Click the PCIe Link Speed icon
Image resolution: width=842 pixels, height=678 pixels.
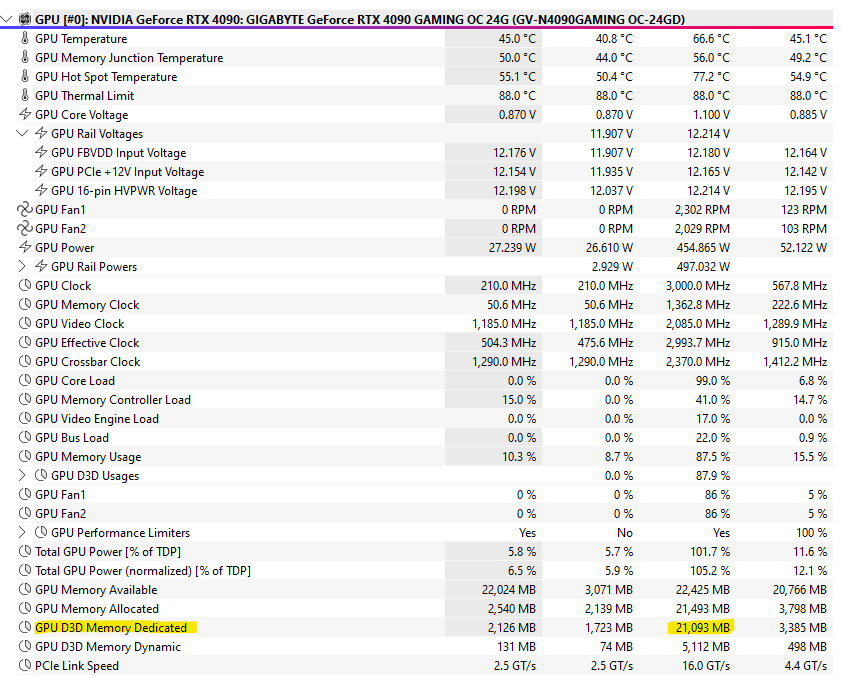[x=25, y=666]
